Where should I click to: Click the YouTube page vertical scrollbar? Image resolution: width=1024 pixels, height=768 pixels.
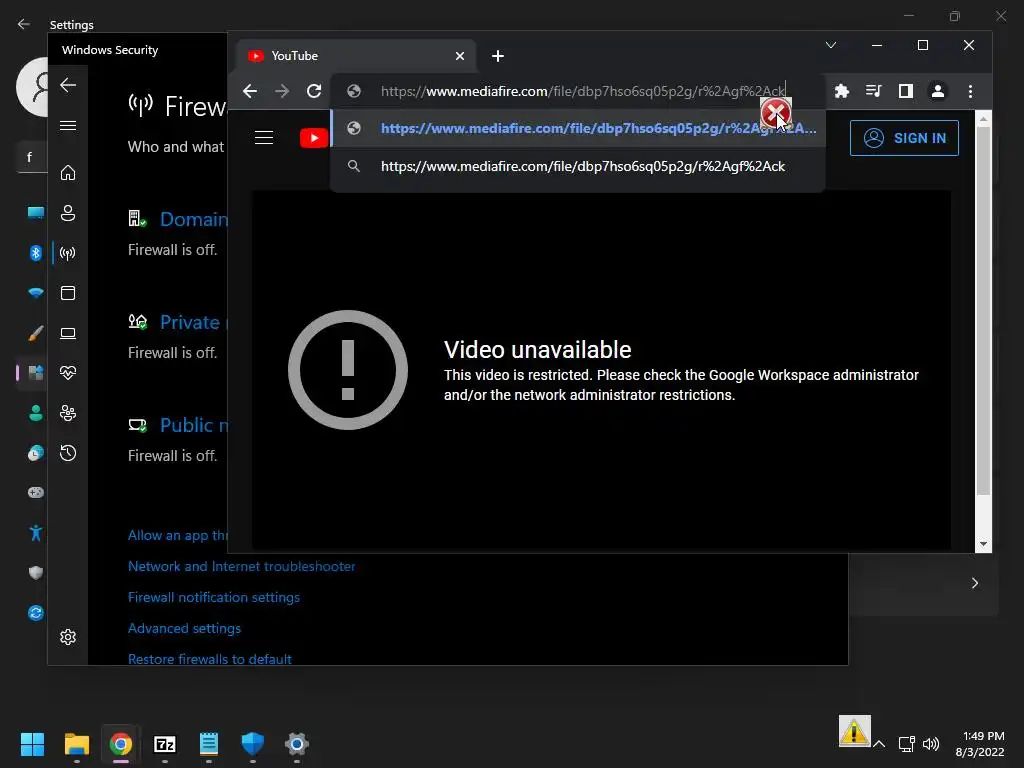coord(983,311)
